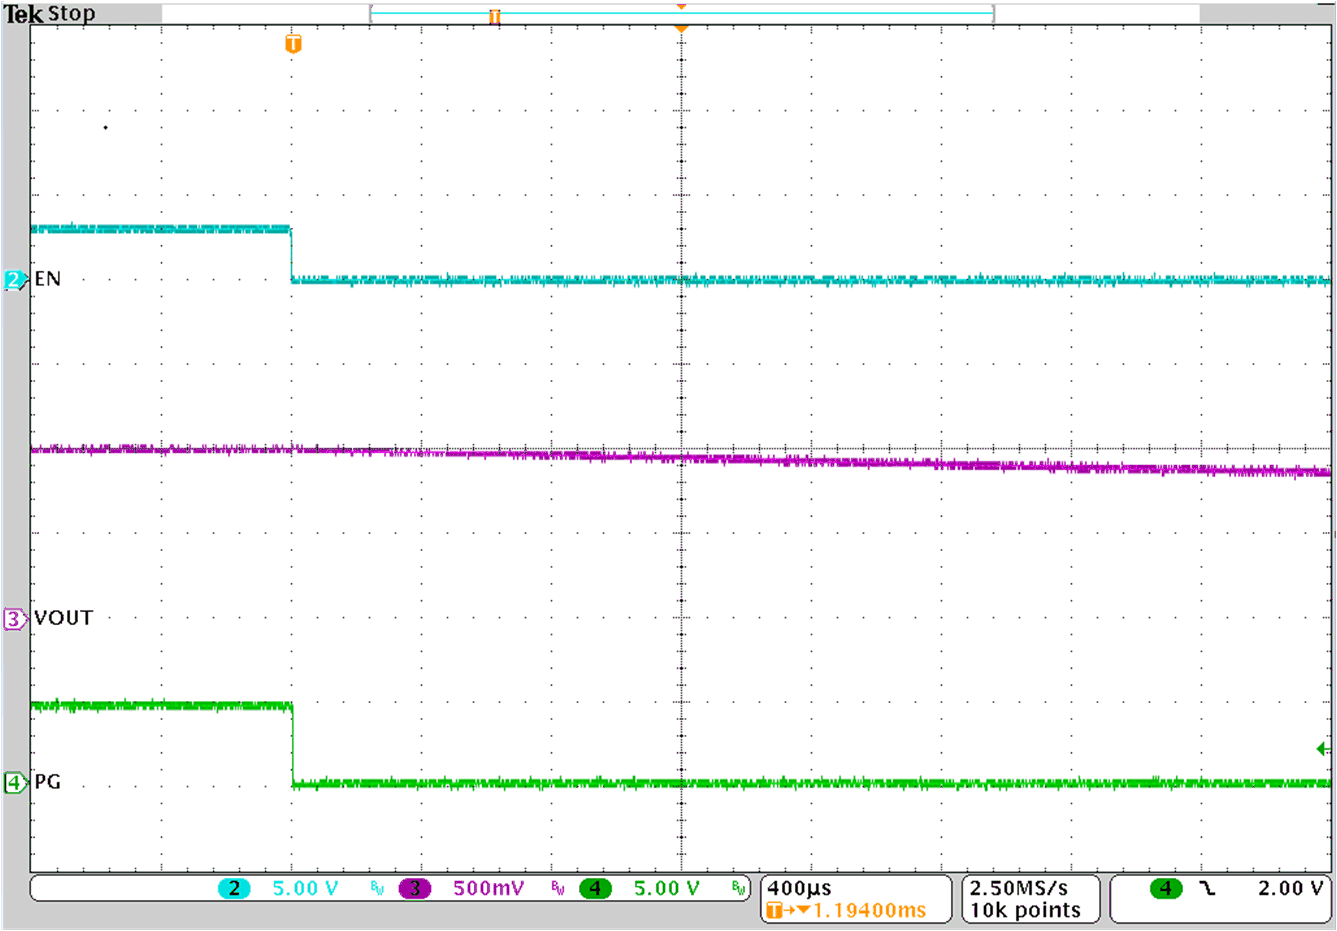The height and width of the screenshot is (931, 1337).
Task: Click the green trigger level arrow indicator
Action: (1322, 746)
